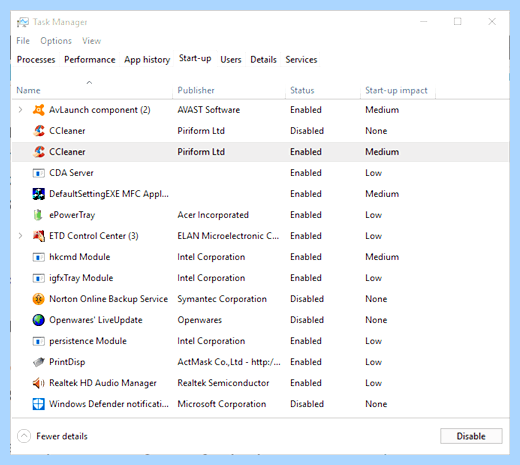Click the enabled CCleaner row icon
This screenshot has width=520, height=465.
tap(39, 152)
